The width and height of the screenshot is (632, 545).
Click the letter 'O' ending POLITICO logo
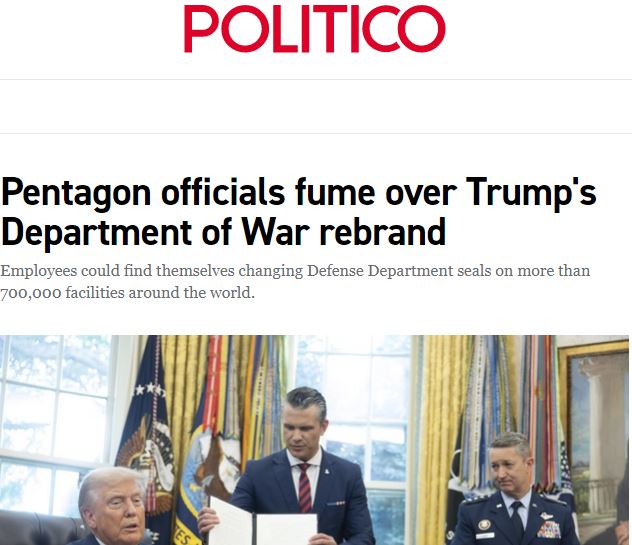(x=422, y=29)
